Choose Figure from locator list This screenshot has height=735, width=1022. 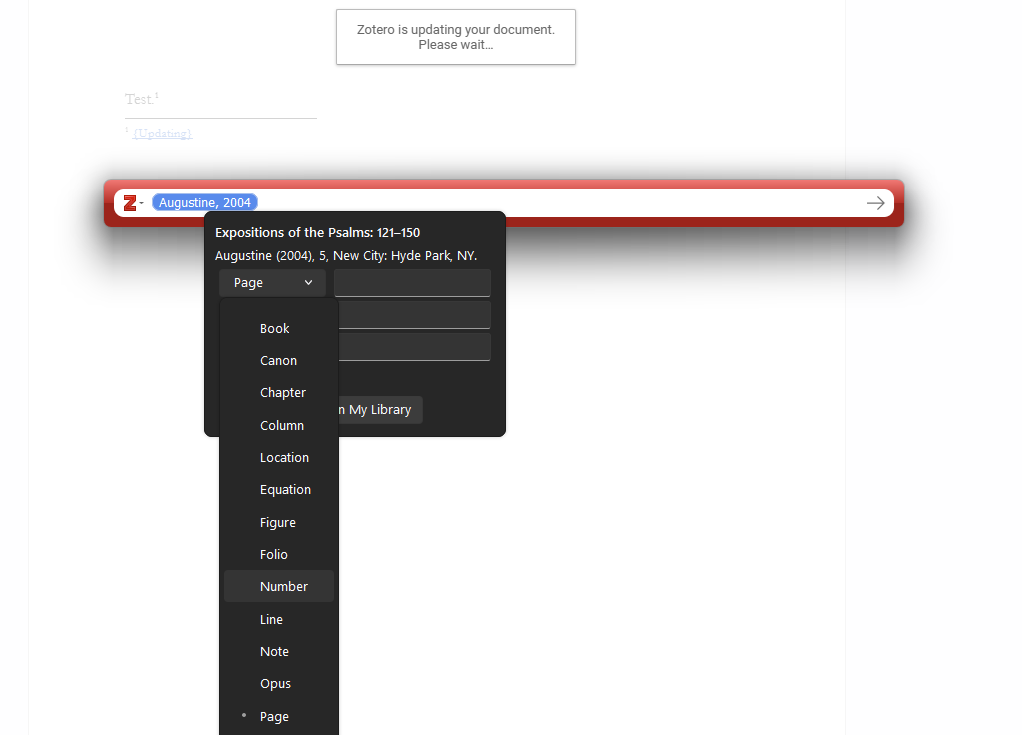click(279, 522)
